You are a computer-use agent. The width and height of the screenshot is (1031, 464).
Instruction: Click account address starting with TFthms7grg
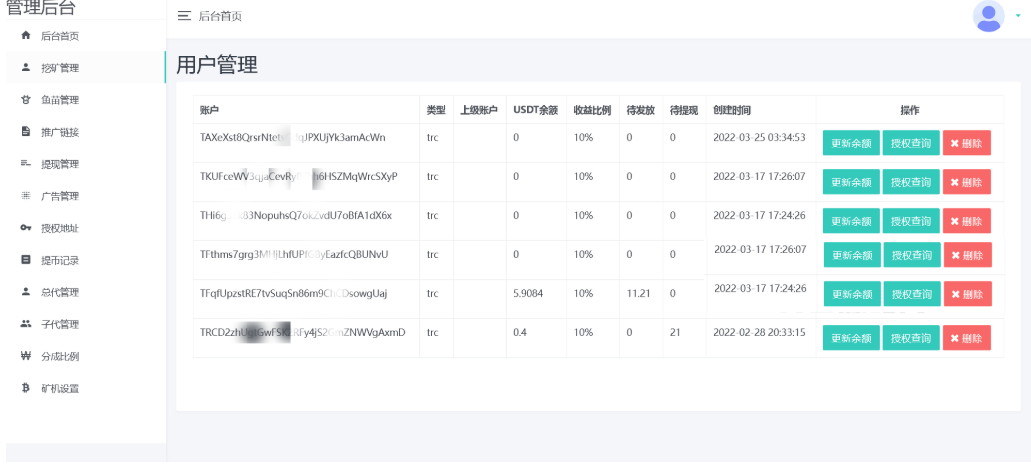[x=294, y=254]
